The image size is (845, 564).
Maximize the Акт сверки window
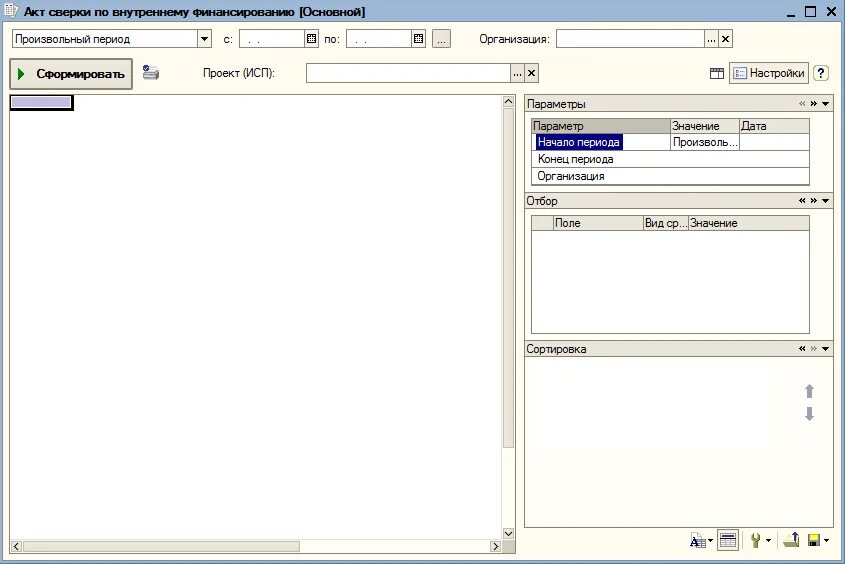point(811,11)
